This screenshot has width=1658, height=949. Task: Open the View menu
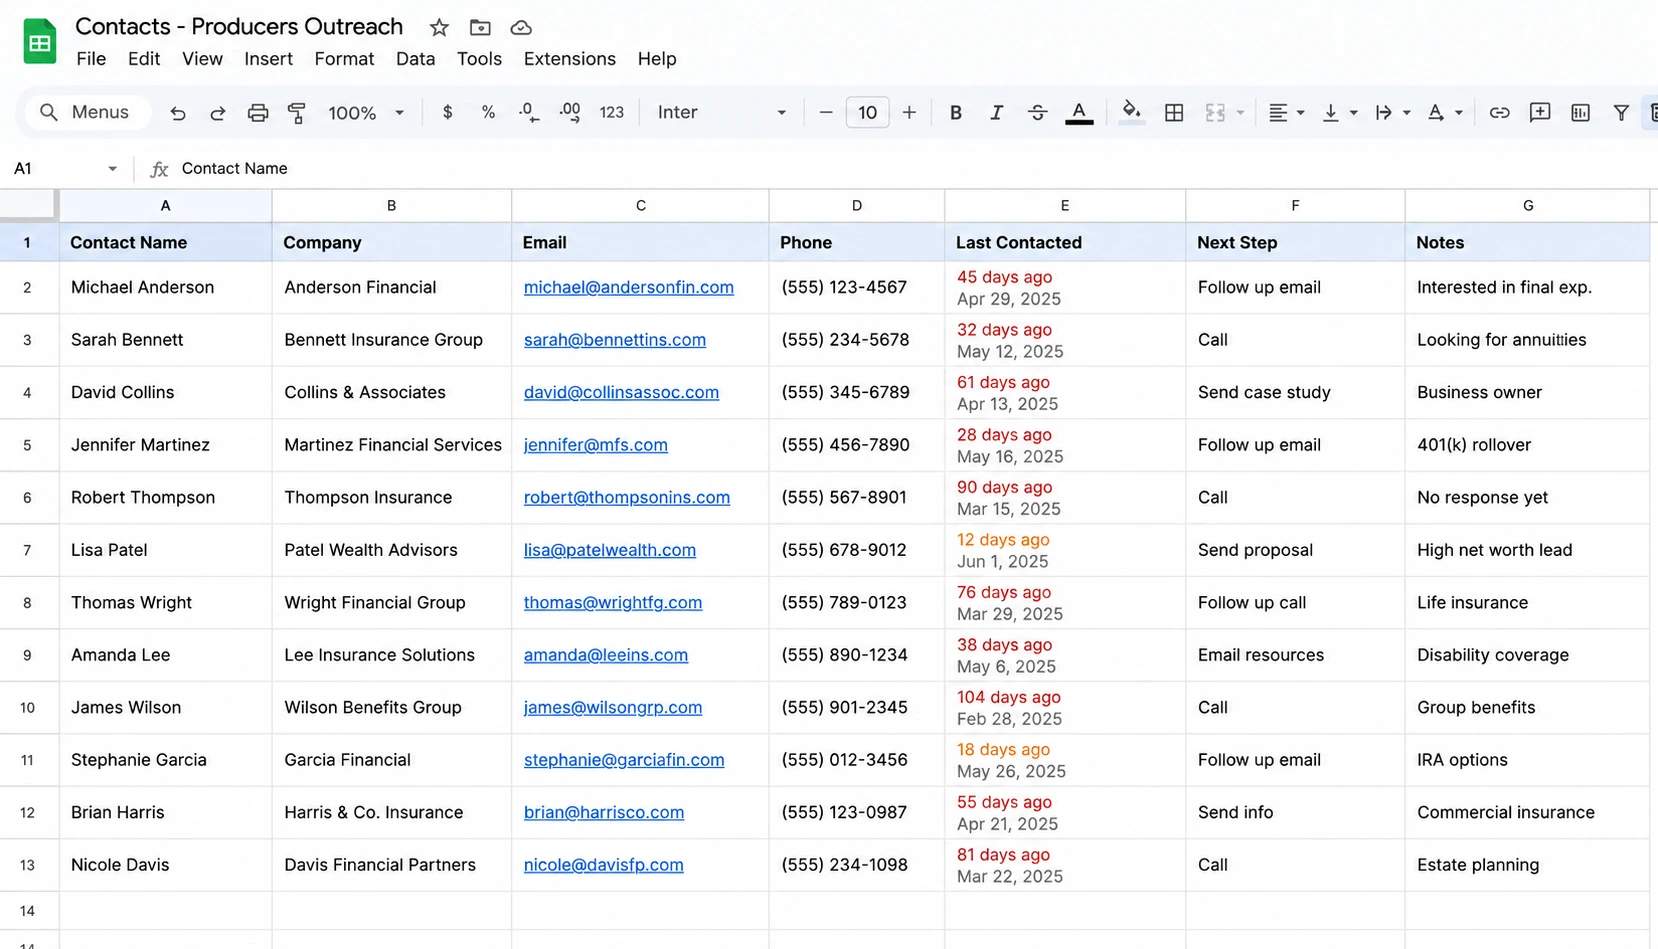tap(202, 59)
